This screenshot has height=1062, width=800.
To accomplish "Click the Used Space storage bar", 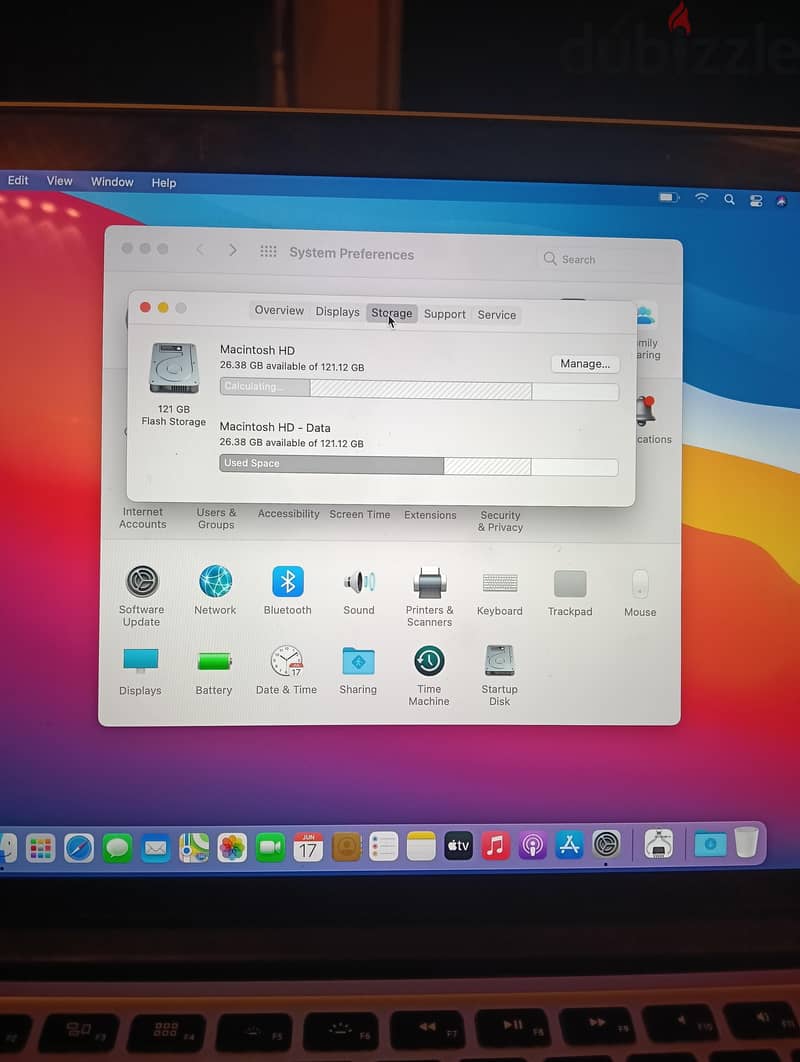I will [x=419, y=465].
